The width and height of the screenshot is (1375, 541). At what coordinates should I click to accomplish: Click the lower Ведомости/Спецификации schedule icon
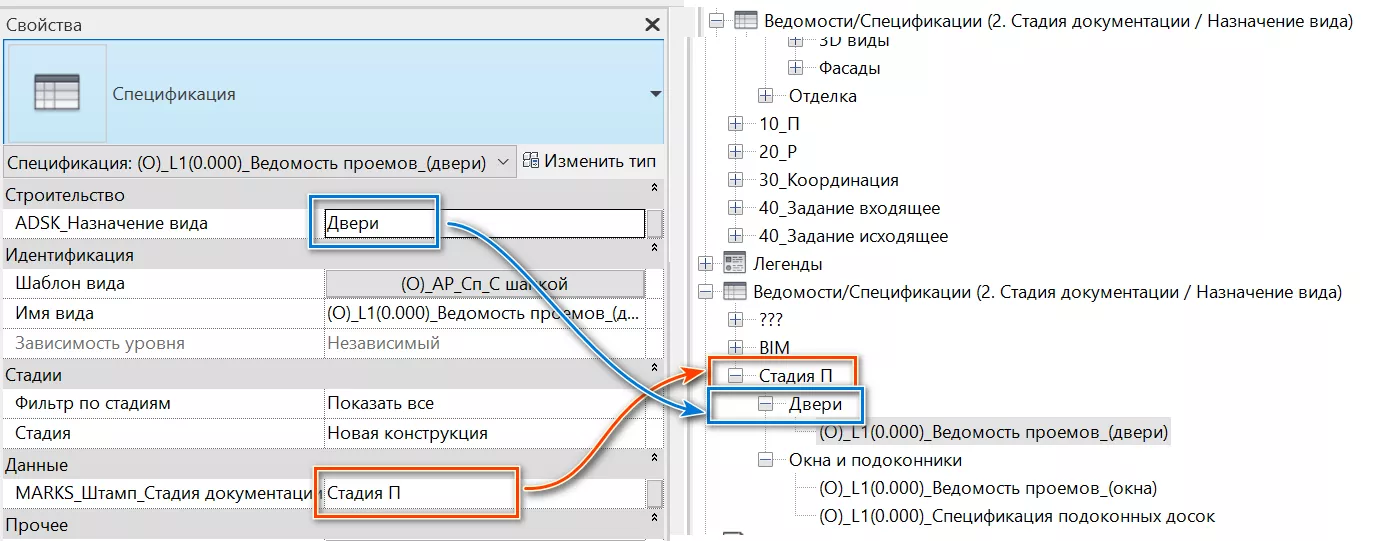click(x=735, y=292)
